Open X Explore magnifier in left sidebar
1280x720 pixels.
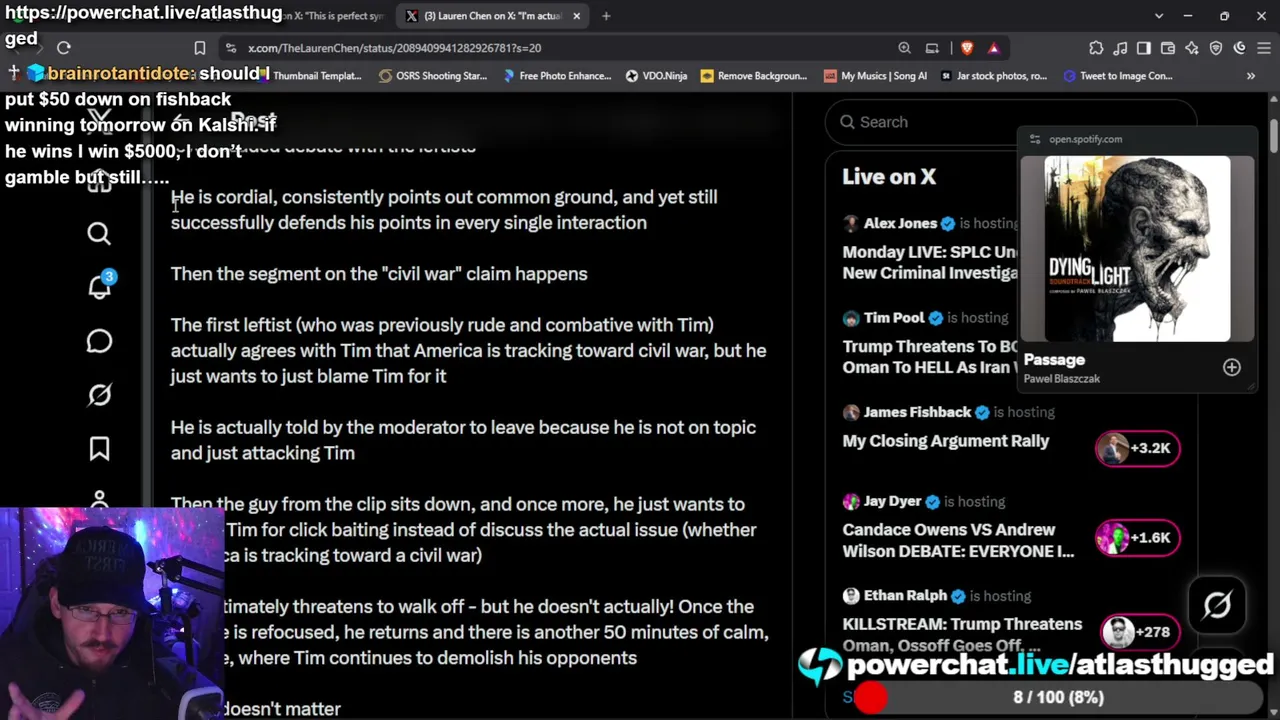99,233
